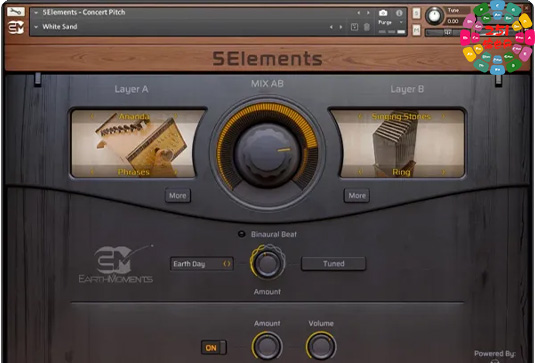Mute the instrument with the M button

pyautogui.click(x=416, y=30)
